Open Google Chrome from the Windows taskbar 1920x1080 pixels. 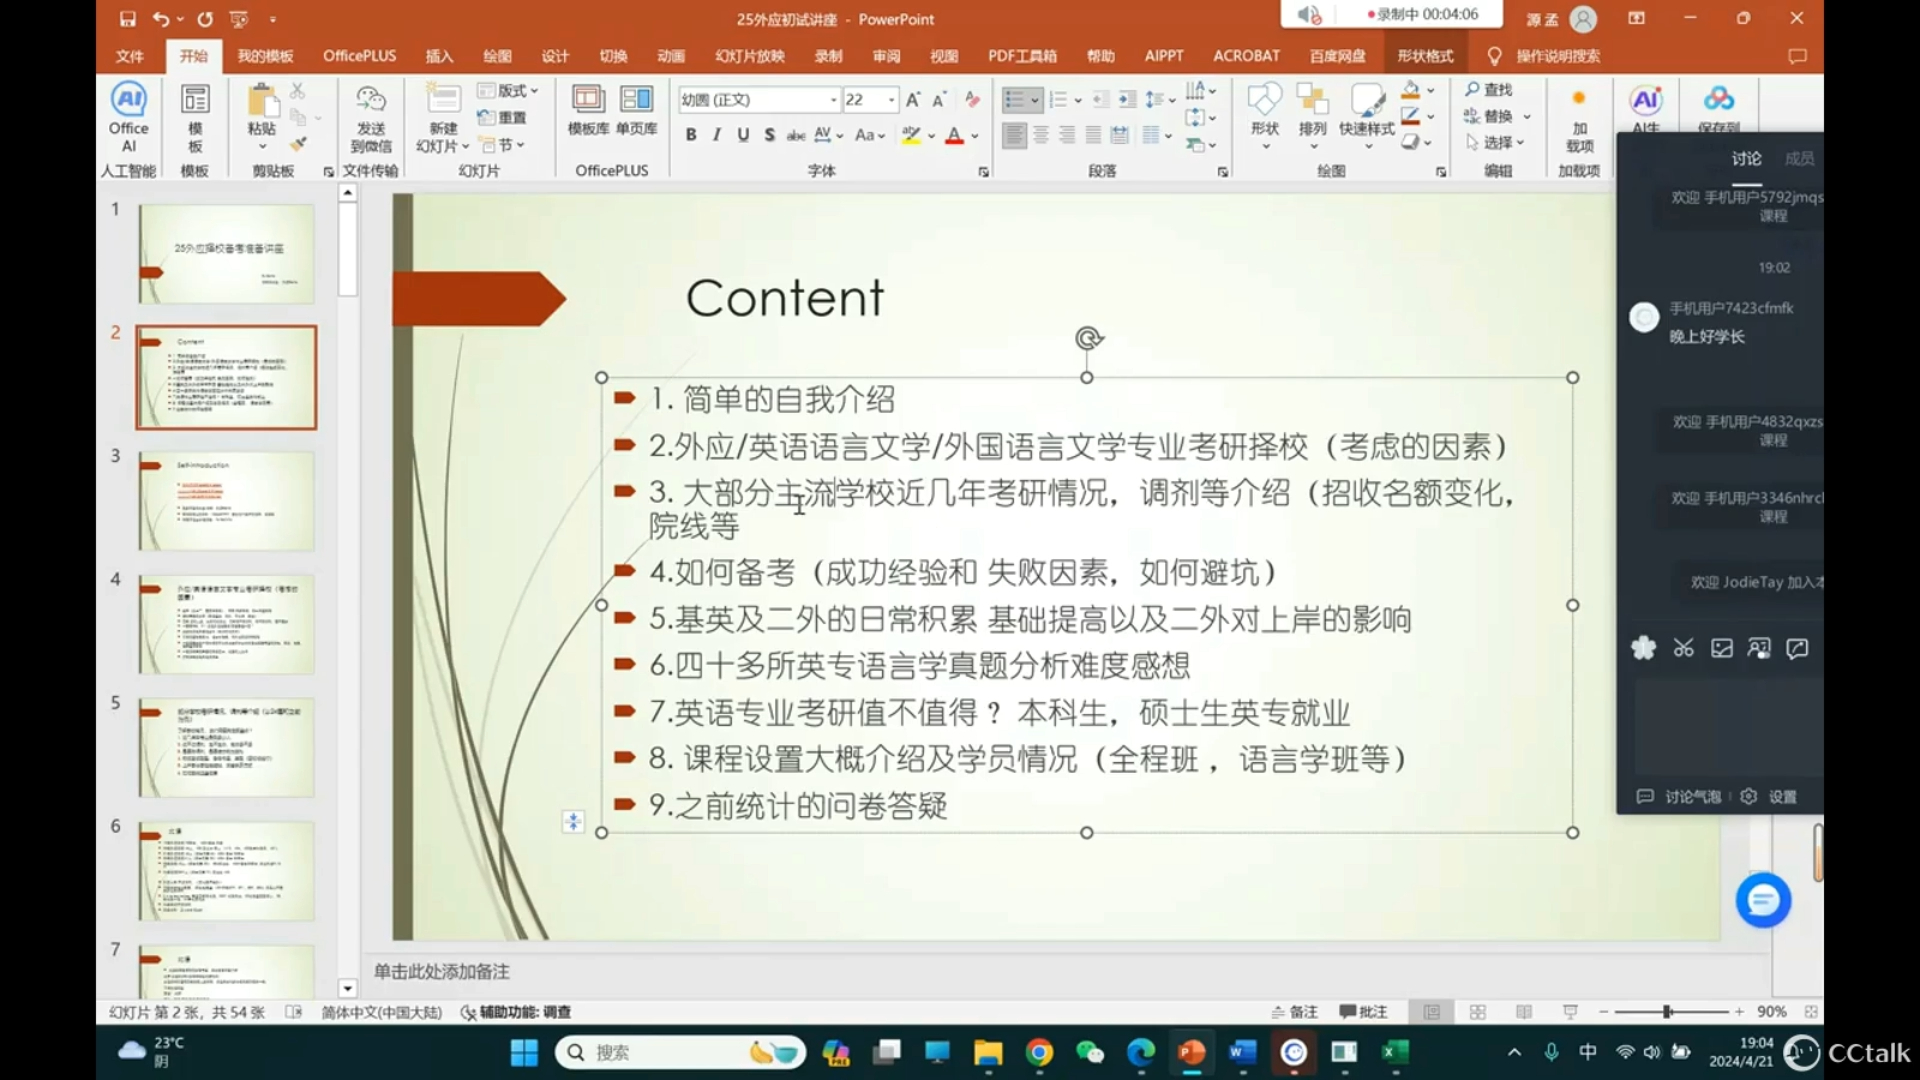(x=1039, y=1052)
